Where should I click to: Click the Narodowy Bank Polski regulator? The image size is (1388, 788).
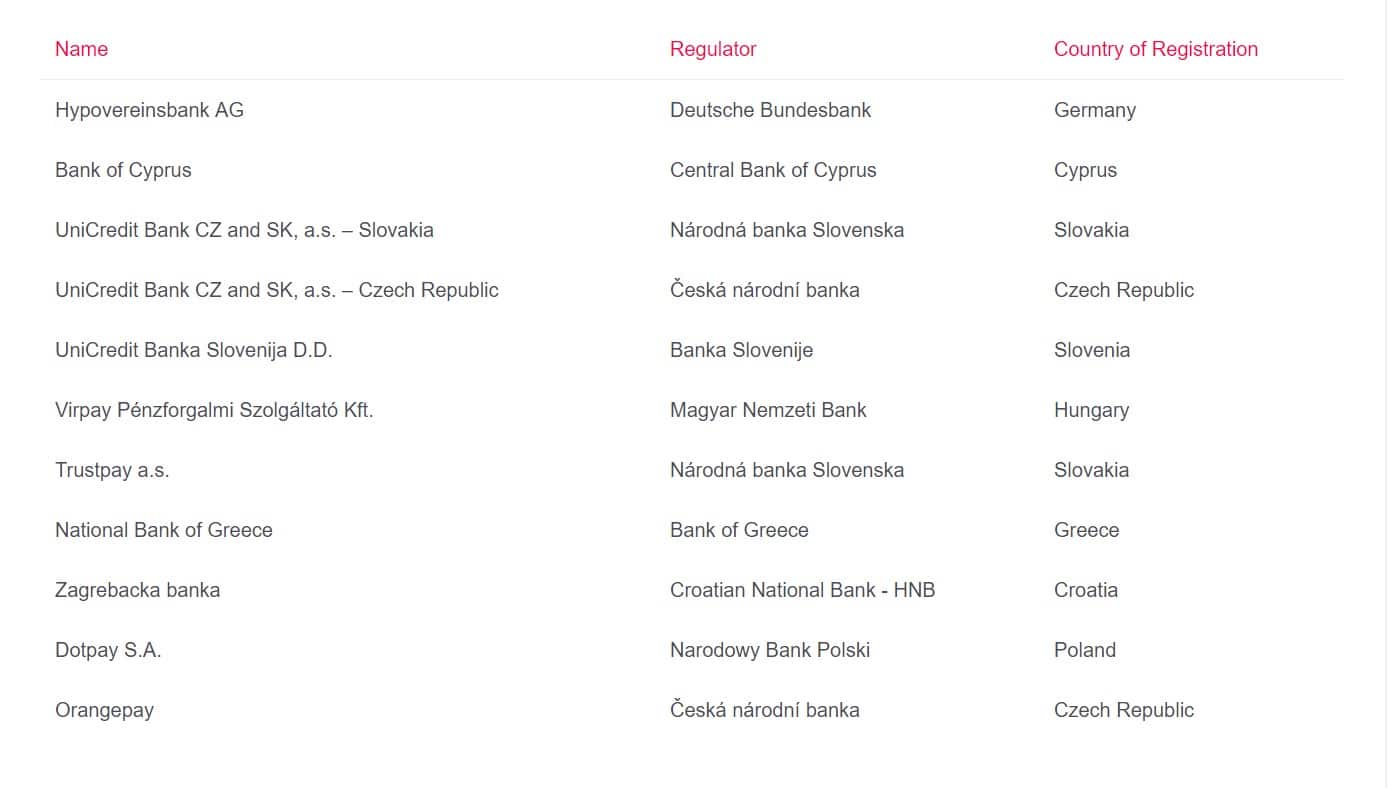(770, 650)
